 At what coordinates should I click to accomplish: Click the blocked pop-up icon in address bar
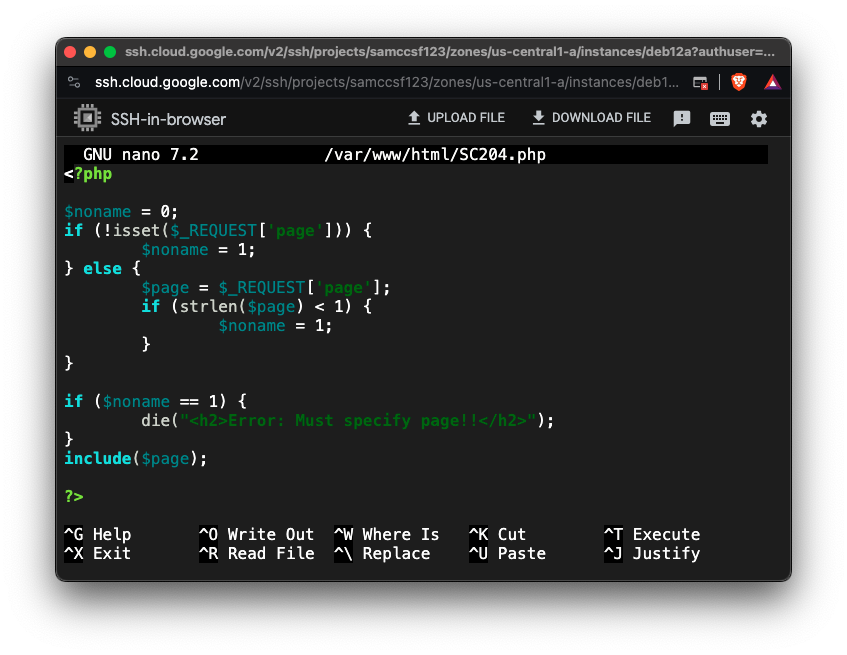701,82
